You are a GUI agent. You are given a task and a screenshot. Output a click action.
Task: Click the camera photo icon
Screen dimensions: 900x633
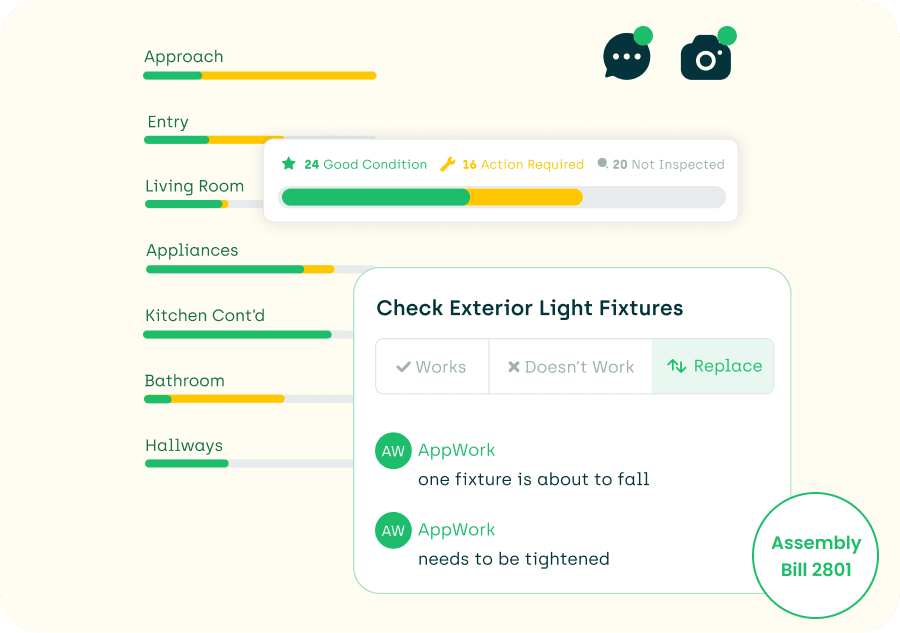click(x=705, y=57)
